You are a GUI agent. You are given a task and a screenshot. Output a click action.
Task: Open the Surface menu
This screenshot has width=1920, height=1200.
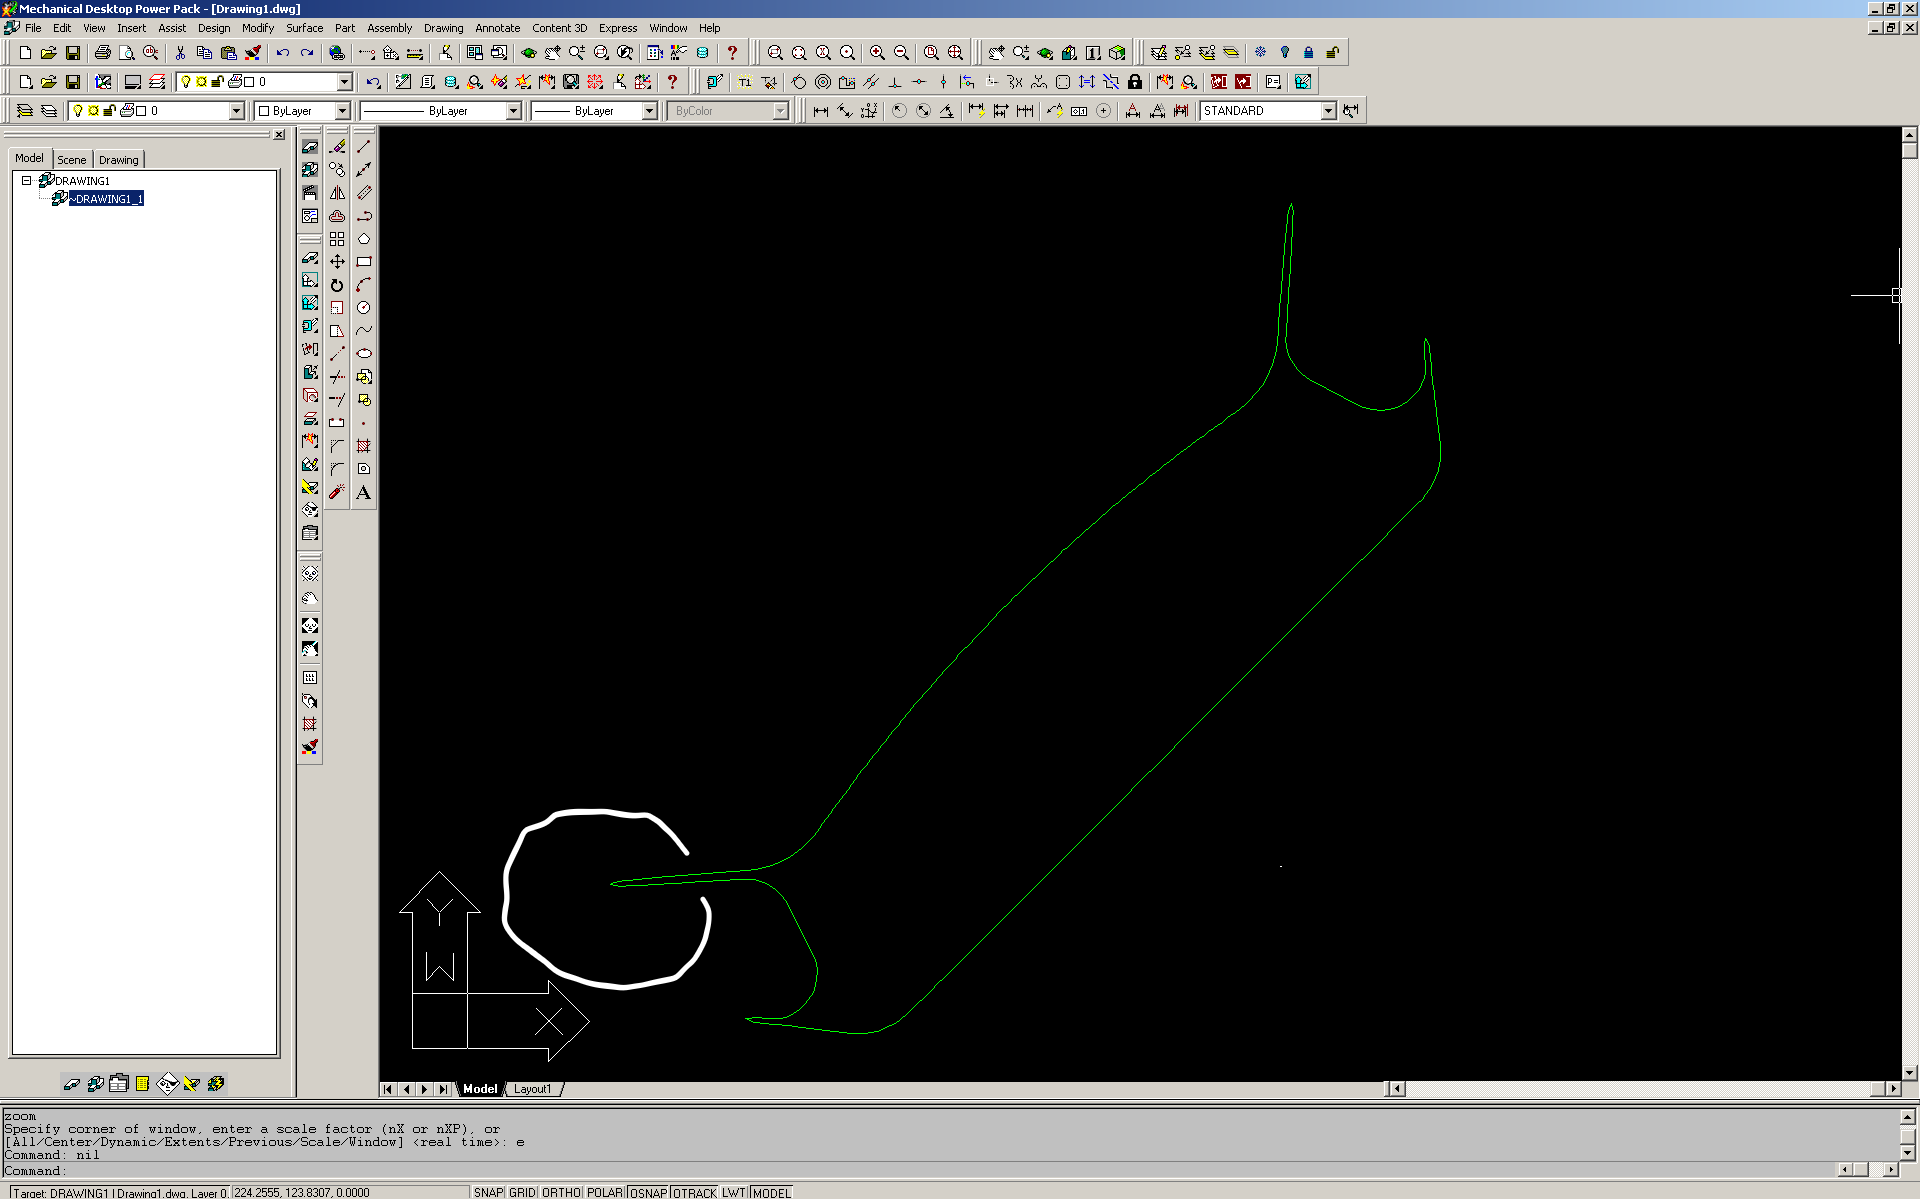pyautogui.click(x=304, y=28)
